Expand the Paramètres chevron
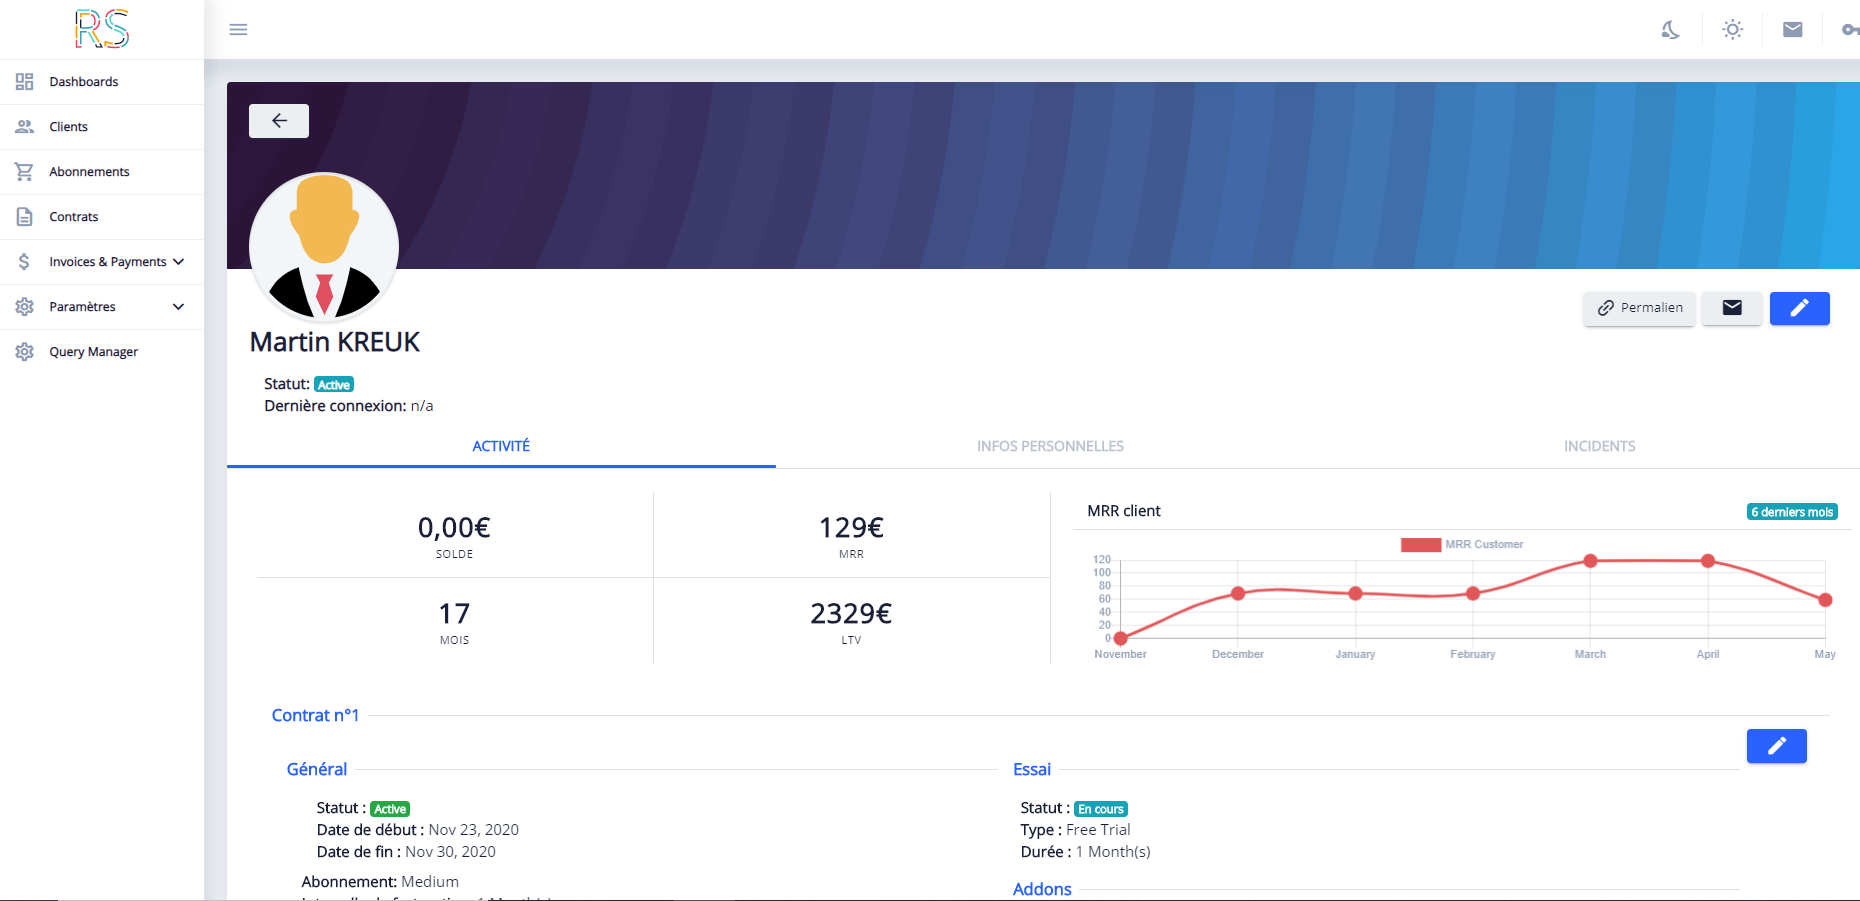Image resolution: width=1860 pixels, height=901 pixels. tap(178, 307)
